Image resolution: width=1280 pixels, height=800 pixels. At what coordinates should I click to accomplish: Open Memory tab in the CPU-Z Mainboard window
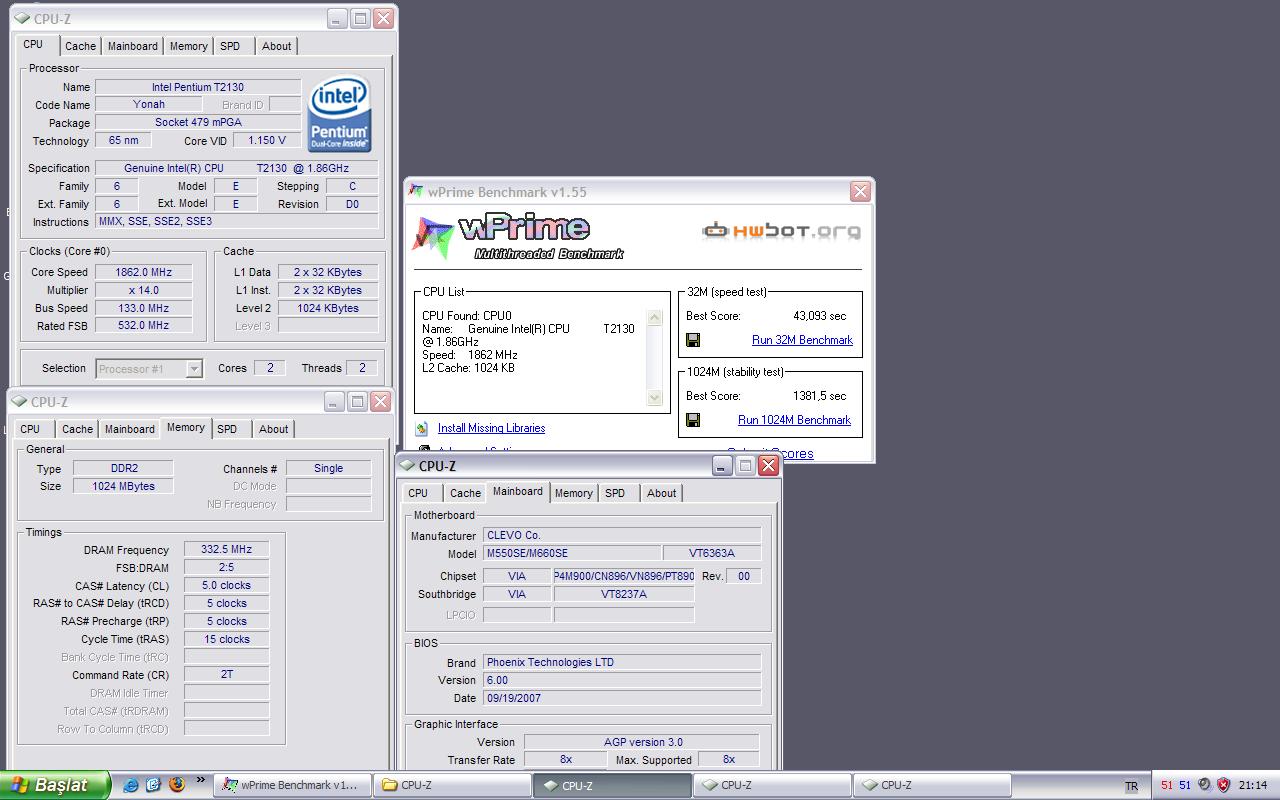coord(573,493)
